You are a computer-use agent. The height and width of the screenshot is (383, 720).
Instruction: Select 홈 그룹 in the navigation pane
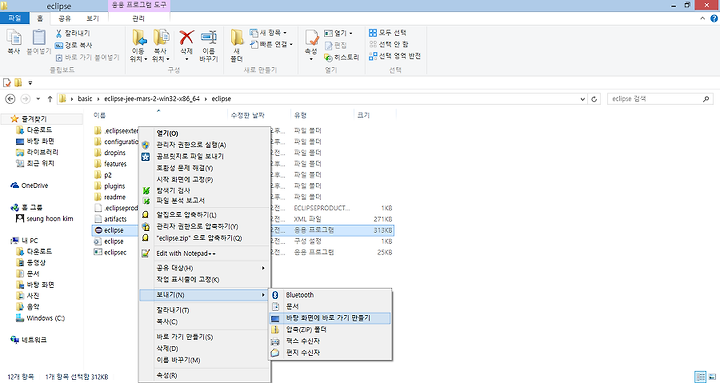[26, 208]
